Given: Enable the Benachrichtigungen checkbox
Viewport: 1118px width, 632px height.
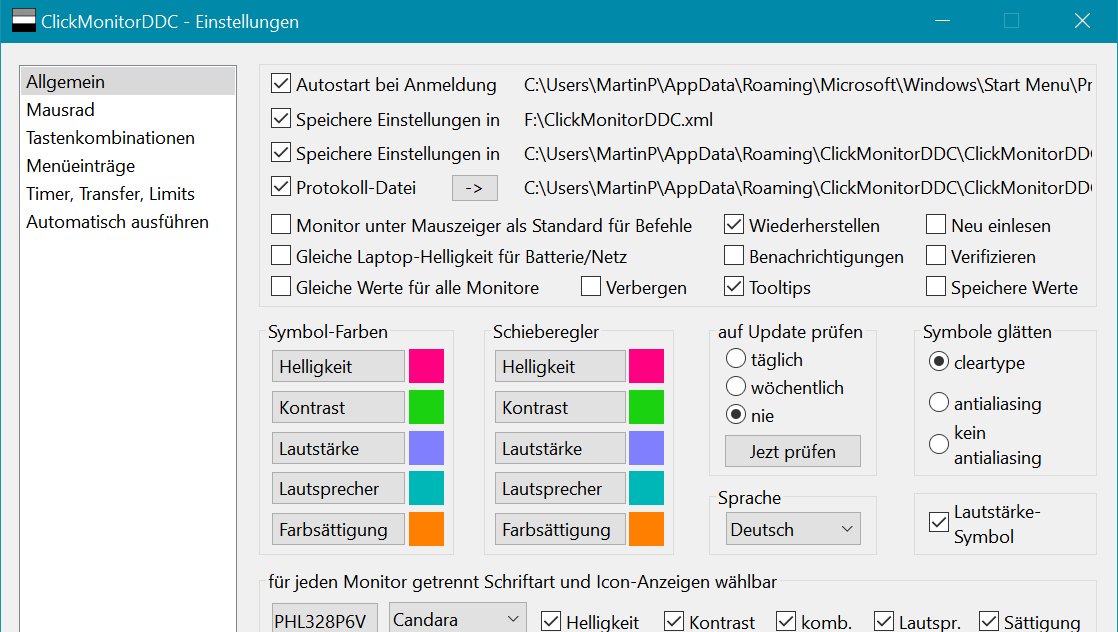Looking at the screenshot, I should point(734,256).
